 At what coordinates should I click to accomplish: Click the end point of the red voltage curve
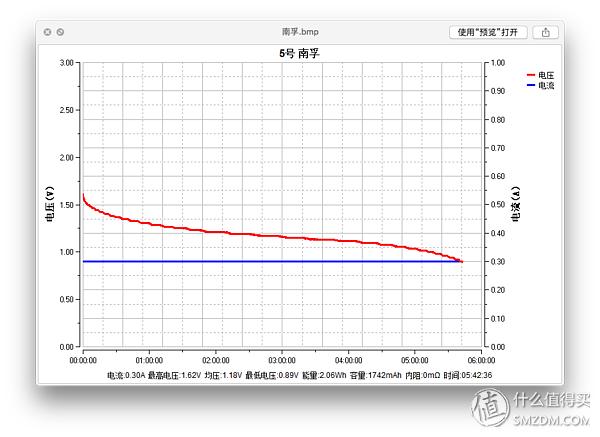point(462,262)
